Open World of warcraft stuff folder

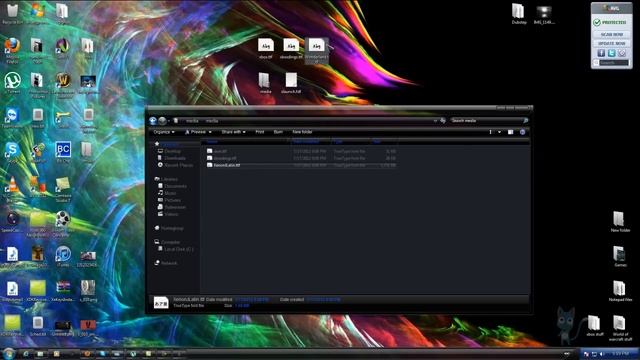click(x=620, y=328)
